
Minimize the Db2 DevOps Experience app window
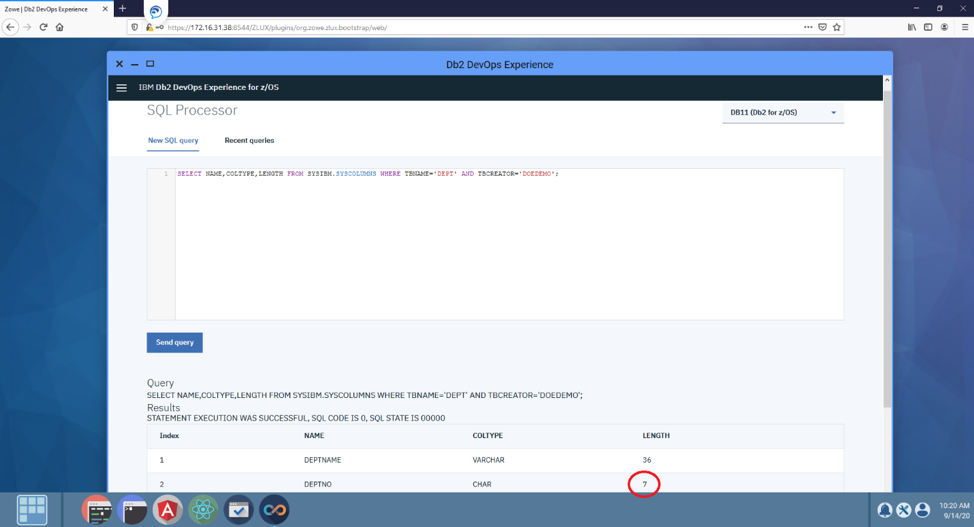[134, 65]
